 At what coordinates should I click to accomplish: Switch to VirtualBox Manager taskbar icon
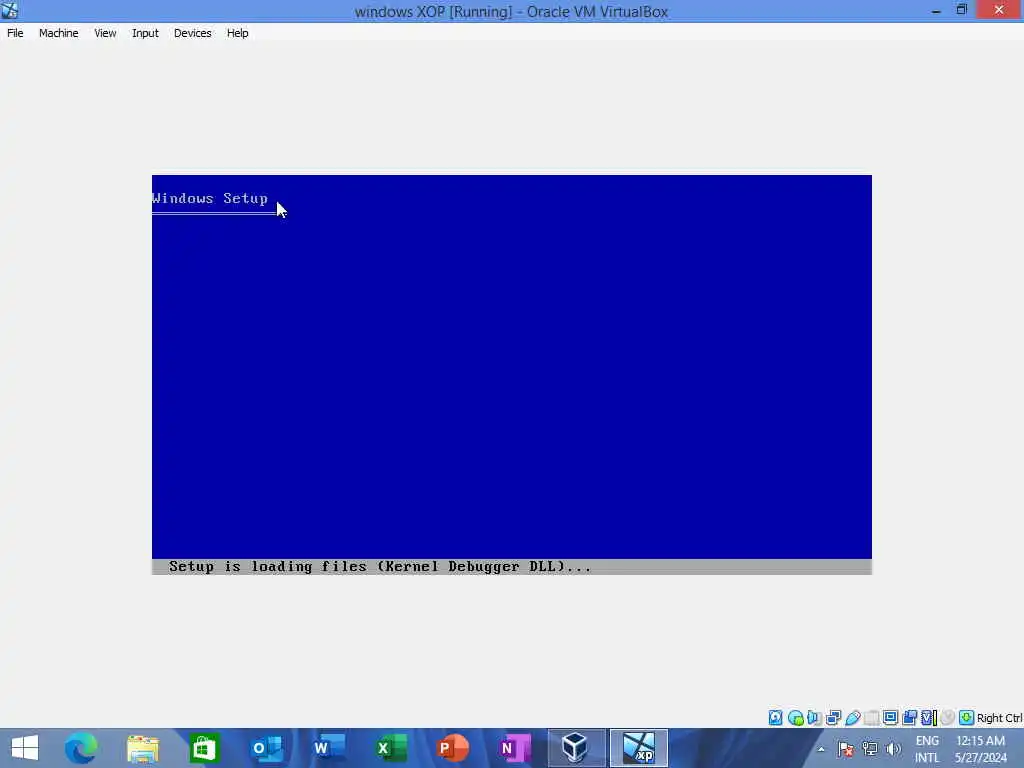pos(576,748)
